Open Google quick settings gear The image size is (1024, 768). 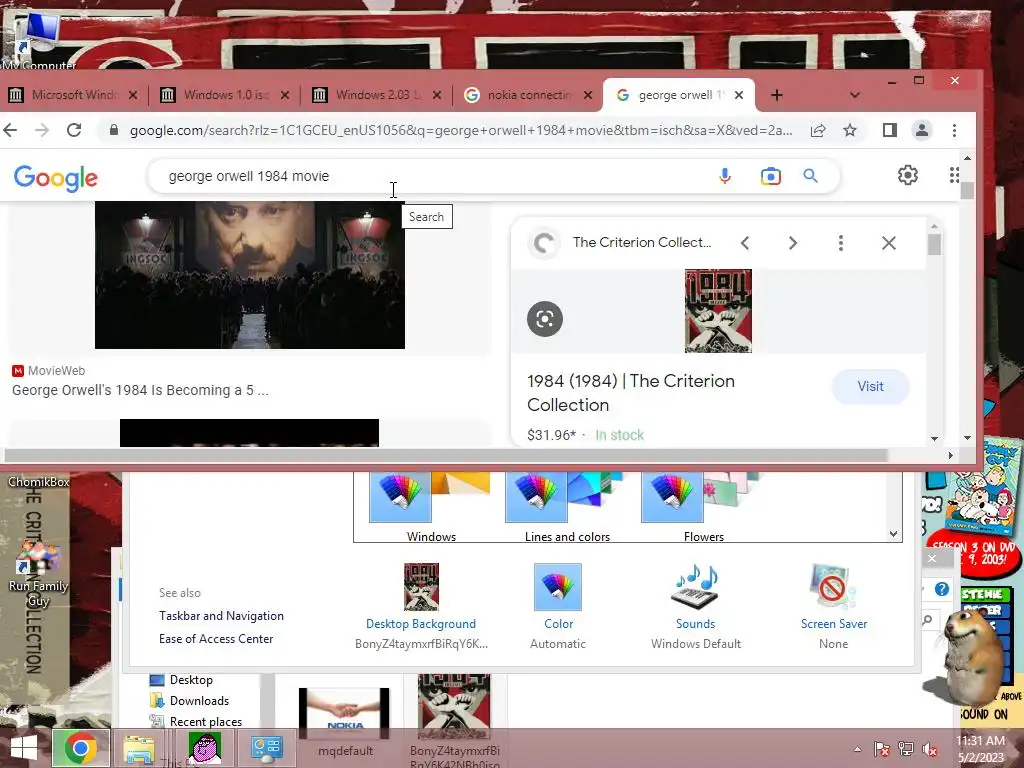point(907,175)
